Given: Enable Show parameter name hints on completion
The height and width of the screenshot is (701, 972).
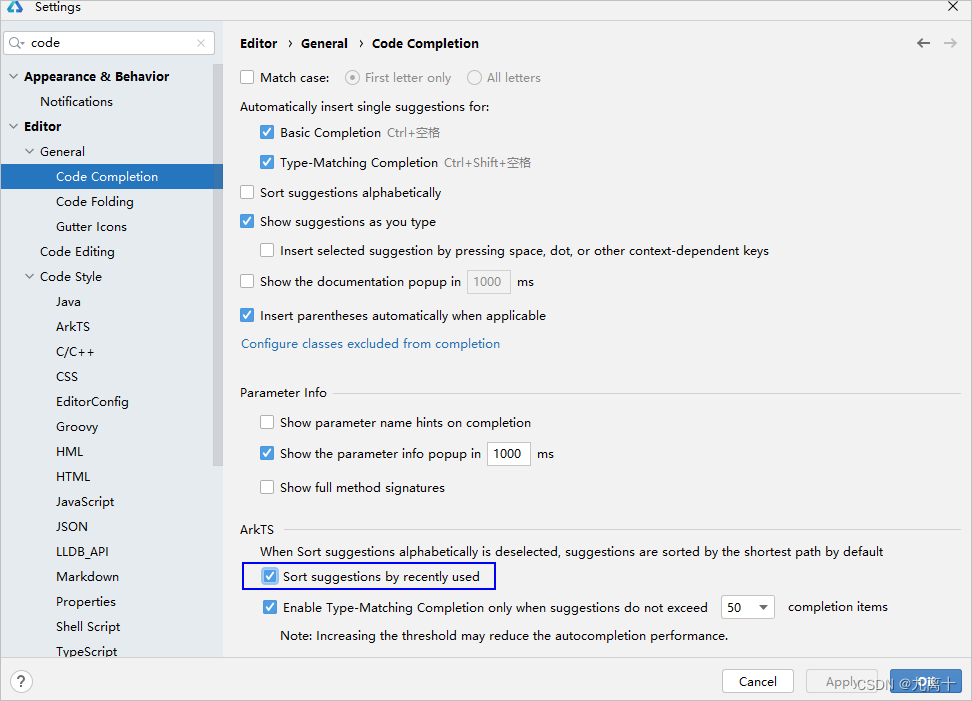Looking at the screenshot, I should [x=267, y=422].
